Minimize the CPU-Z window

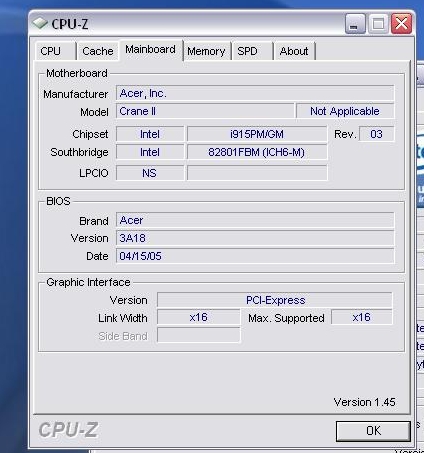355,24
